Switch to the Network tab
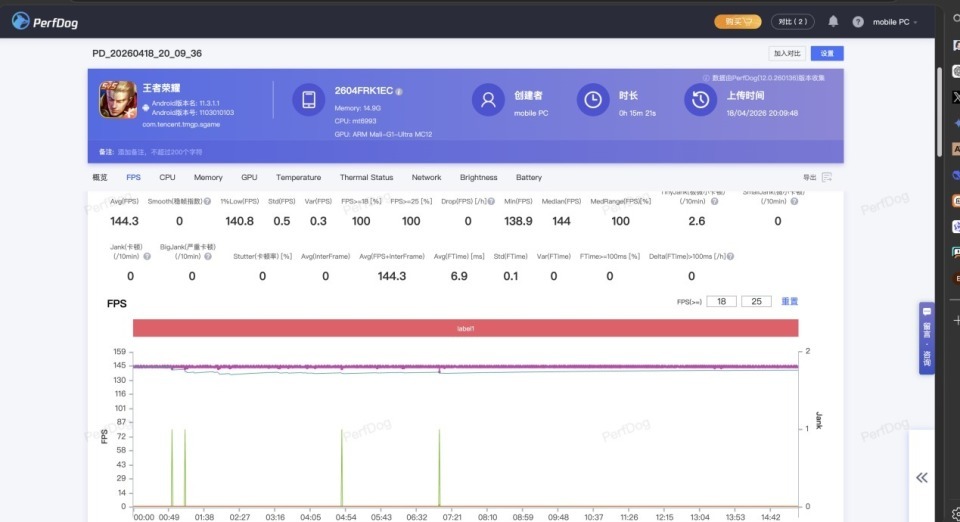The height and width of the screenshot is (522, 960). pos(426,177)
